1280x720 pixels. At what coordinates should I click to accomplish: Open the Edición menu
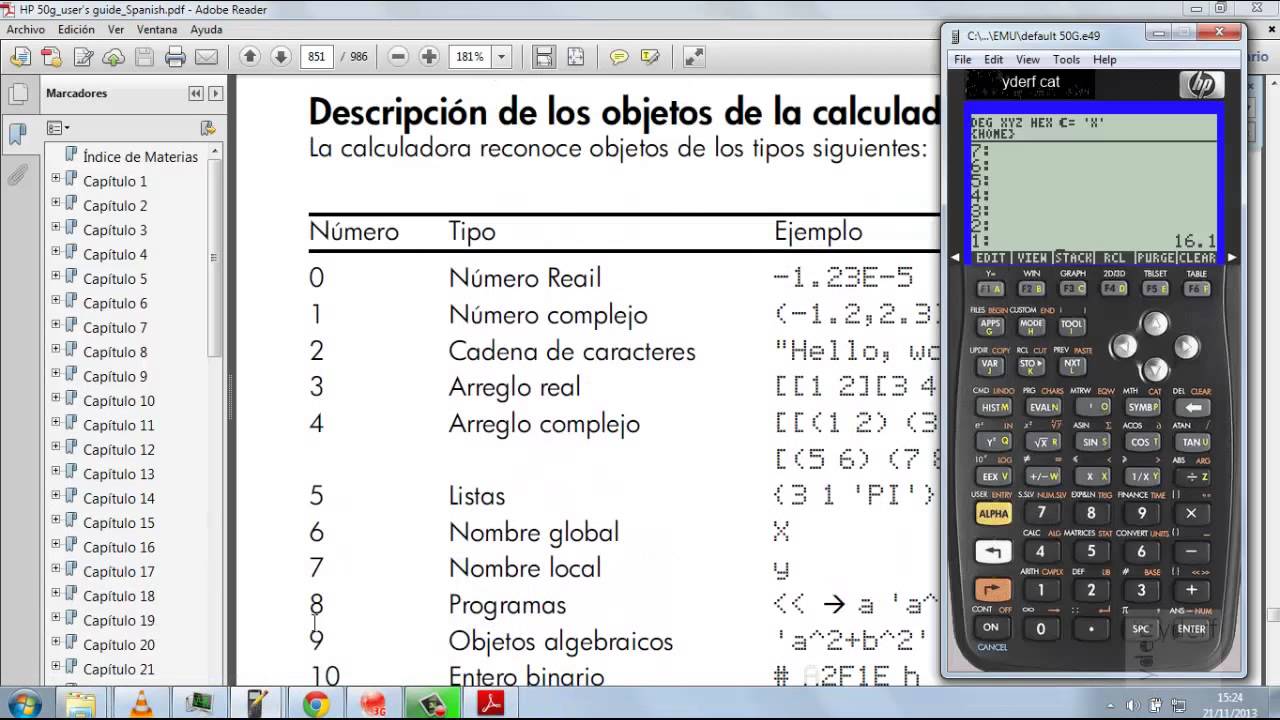[x=76, y=30]
